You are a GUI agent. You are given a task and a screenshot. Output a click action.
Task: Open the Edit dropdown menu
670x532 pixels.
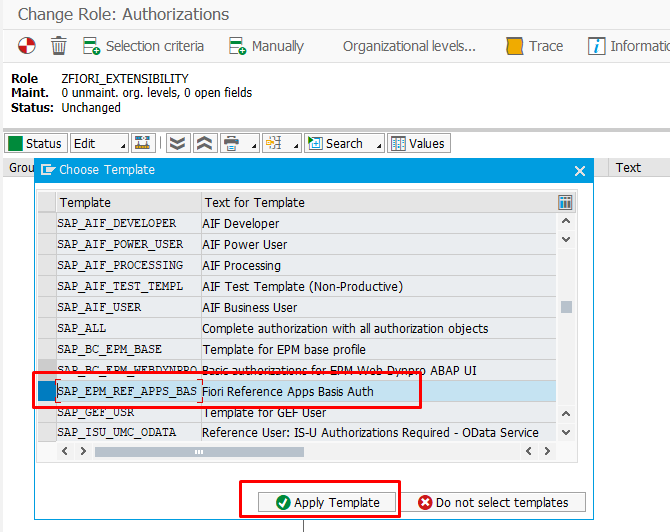pyautogui.click(x=99, y=143)
